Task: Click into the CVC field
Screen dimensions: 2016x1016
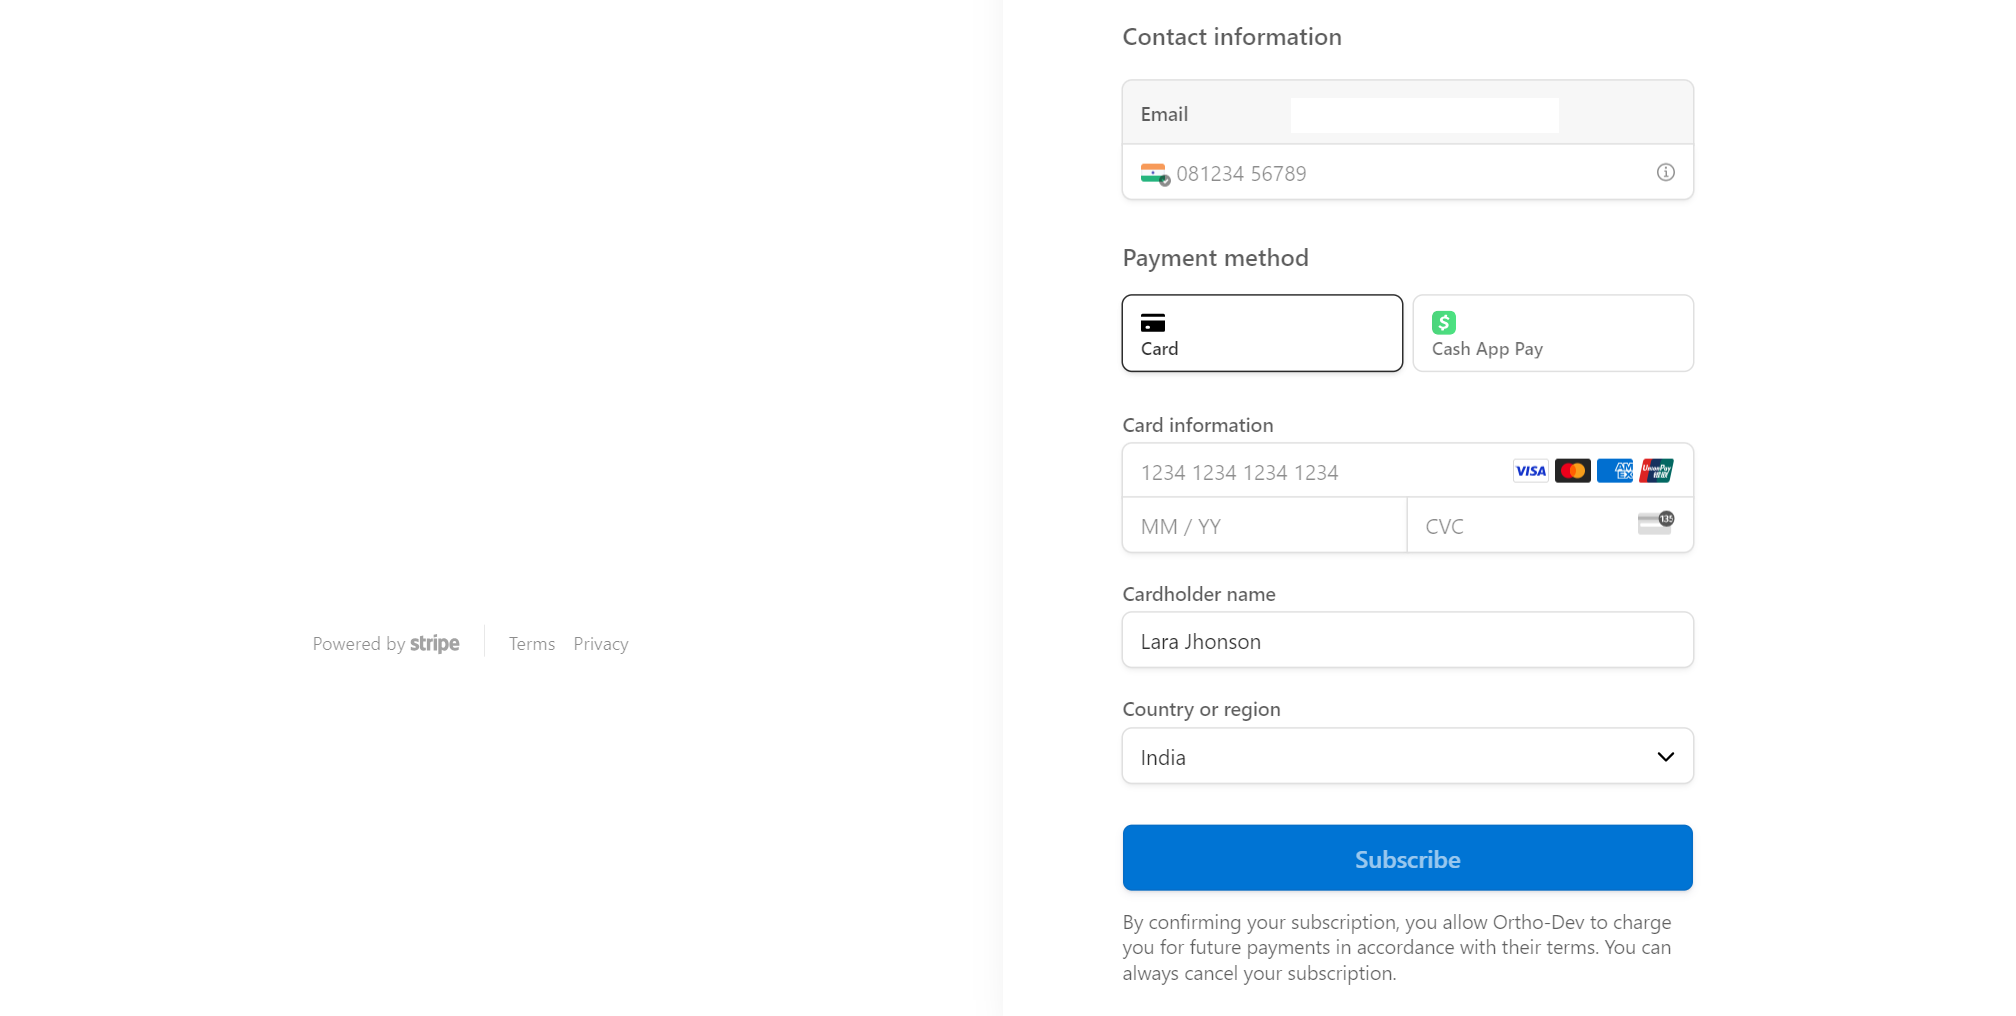Action: [1520, 527]
